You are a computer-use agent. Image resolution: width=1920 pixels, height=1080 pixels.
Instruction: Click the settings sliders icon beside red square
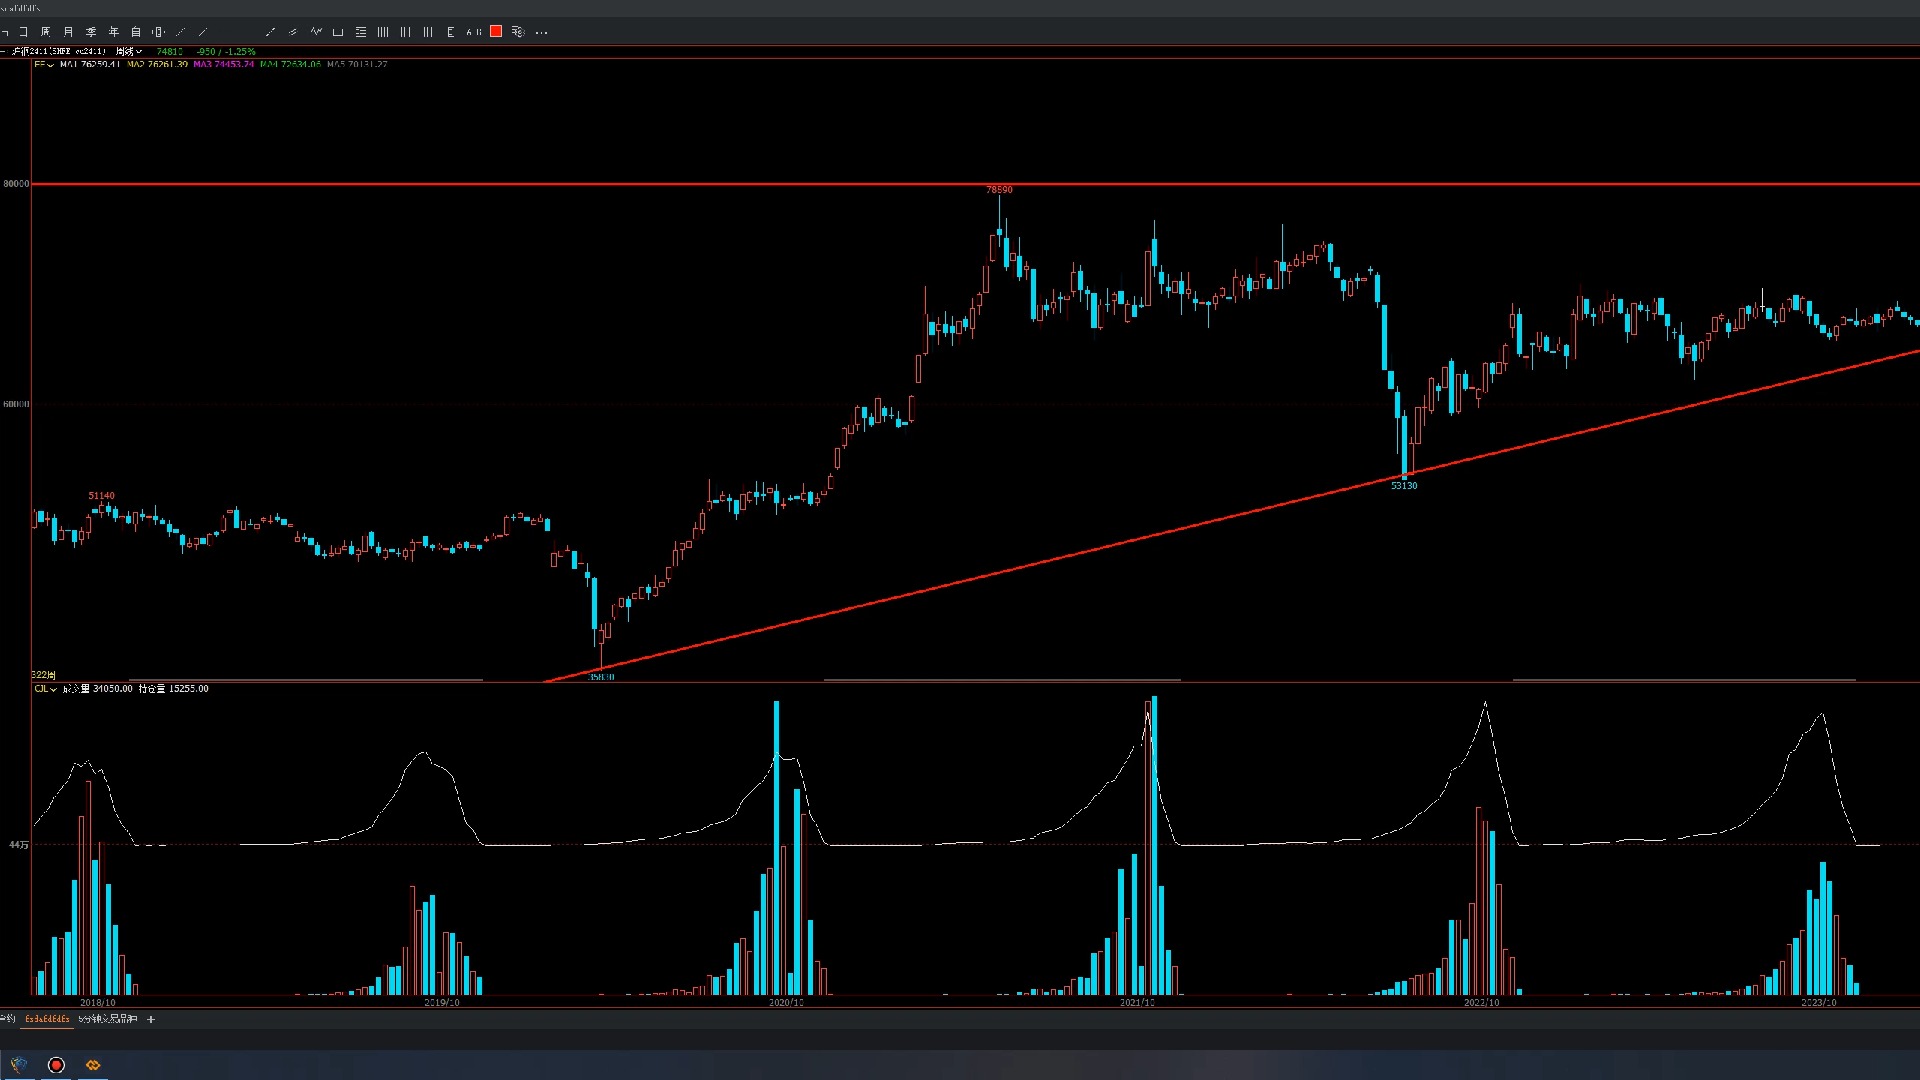click(x=518, y=32)
